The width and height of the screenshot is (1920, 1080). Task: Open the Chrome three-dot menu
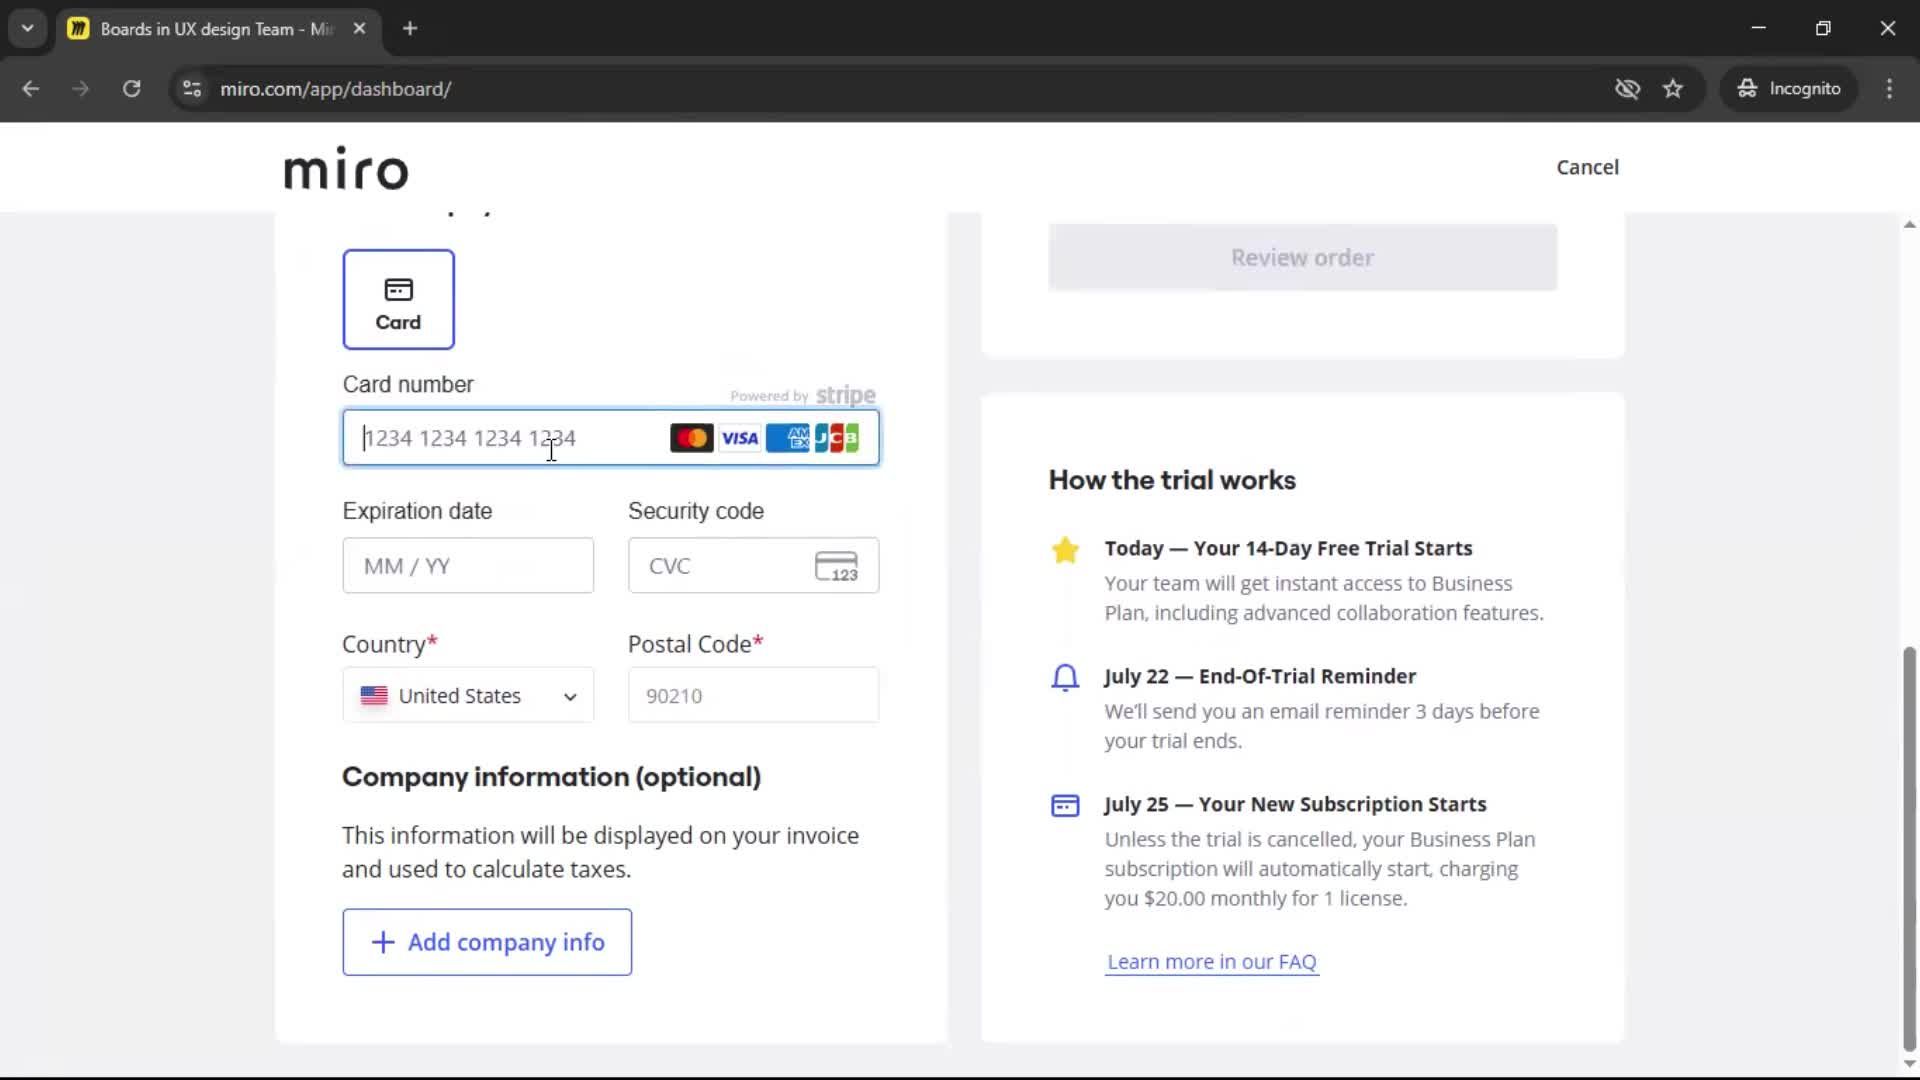pyautogui.click(x=1889, y=89)
